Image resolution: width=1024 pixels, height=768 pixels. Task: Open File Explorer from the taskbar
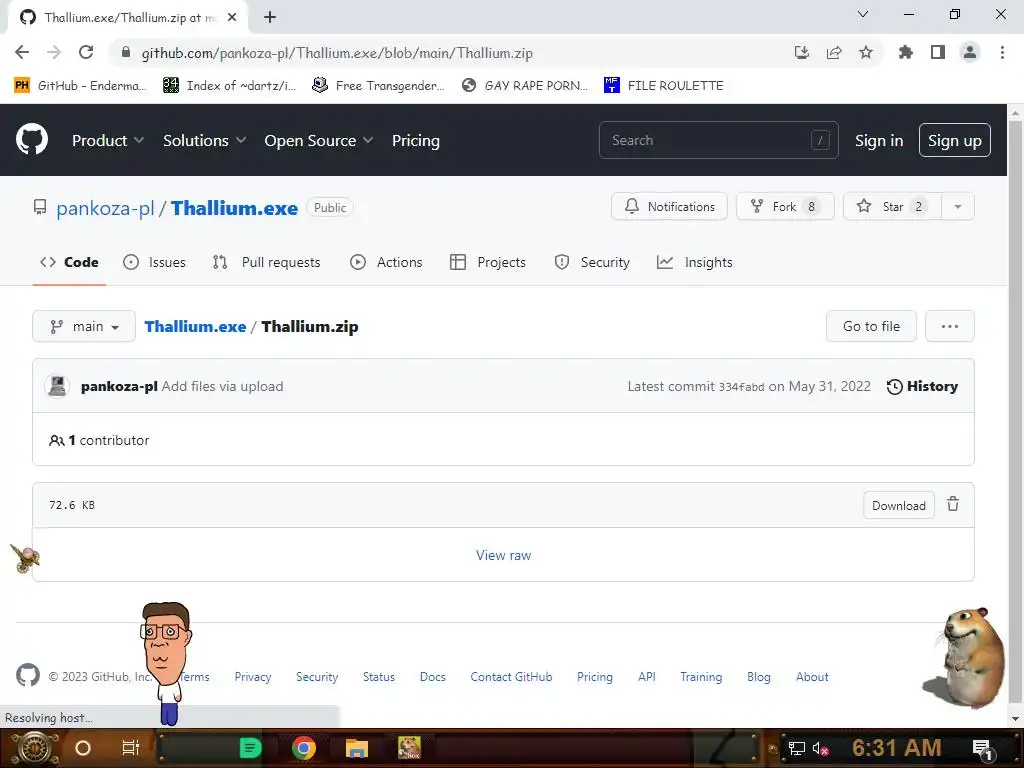(357, 748)
